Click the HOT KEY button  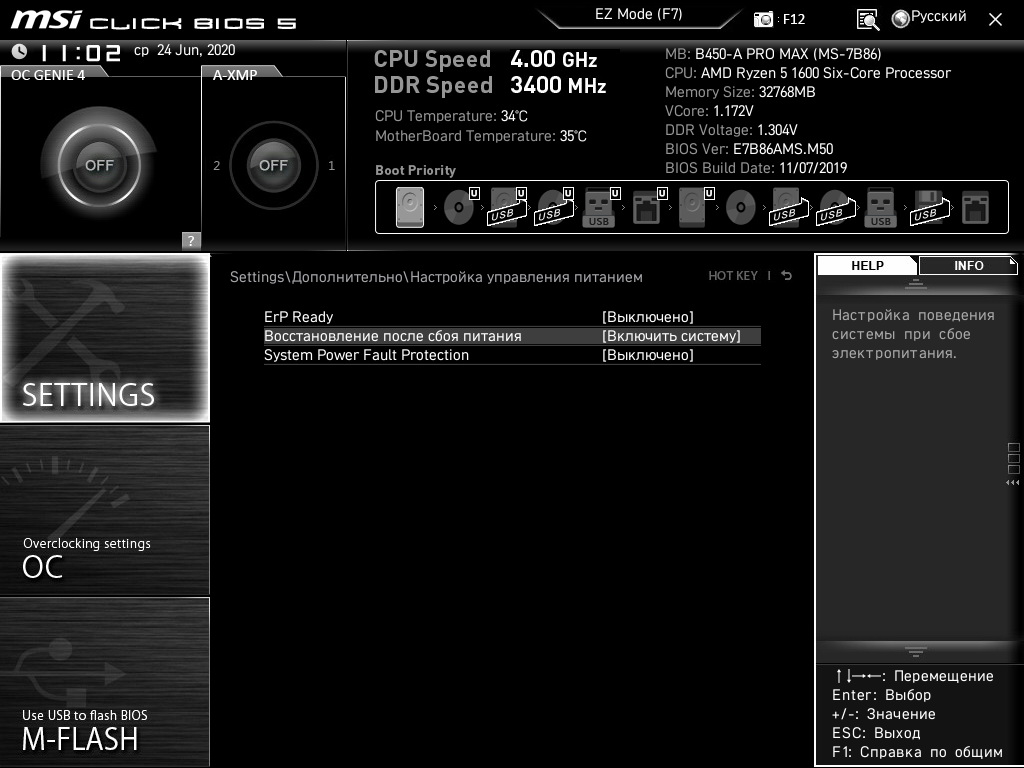click(x=733, y=276)
